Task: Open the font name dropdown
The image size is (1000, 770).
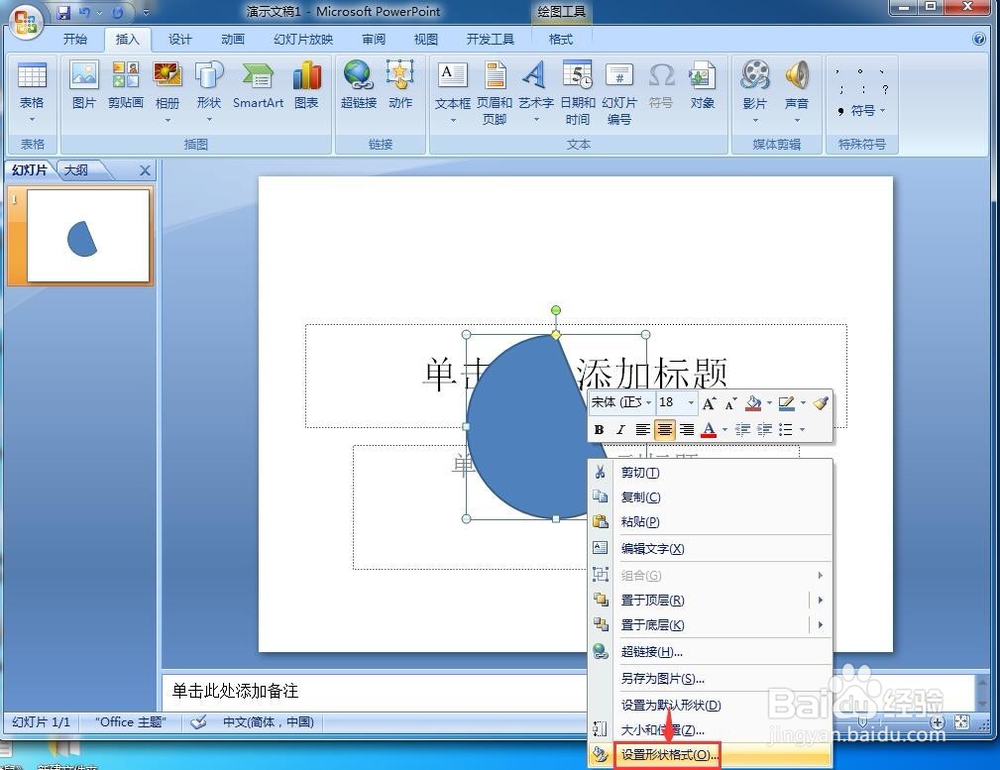Action: [x=648, y=402]
